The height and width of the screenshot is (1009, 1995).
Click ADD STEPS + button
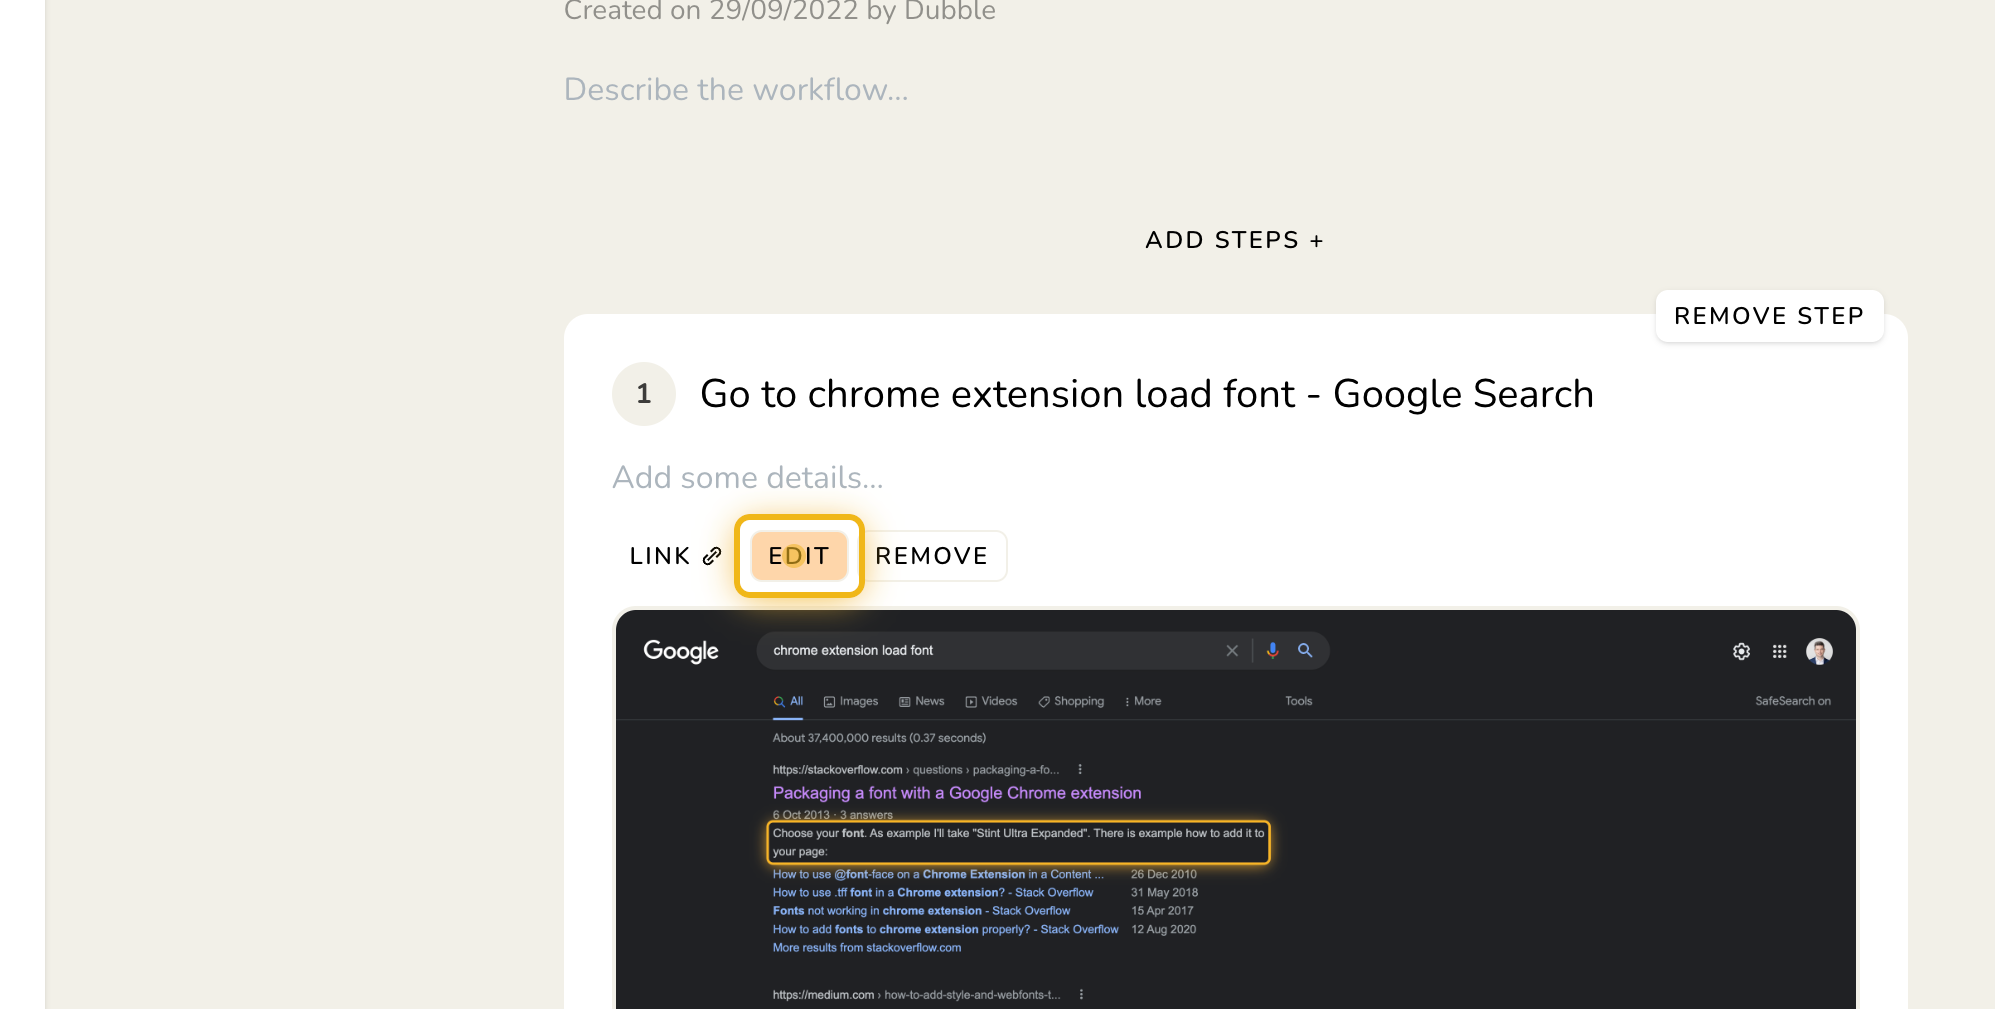(1235, 240)
